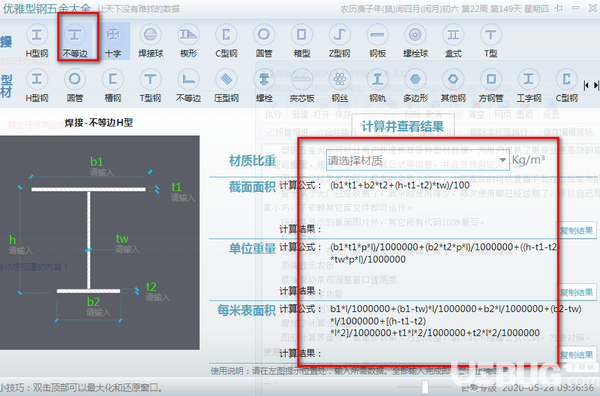Show more profile icons with the arrow
This screenshot has width=600, height=396.
[596, 86]
